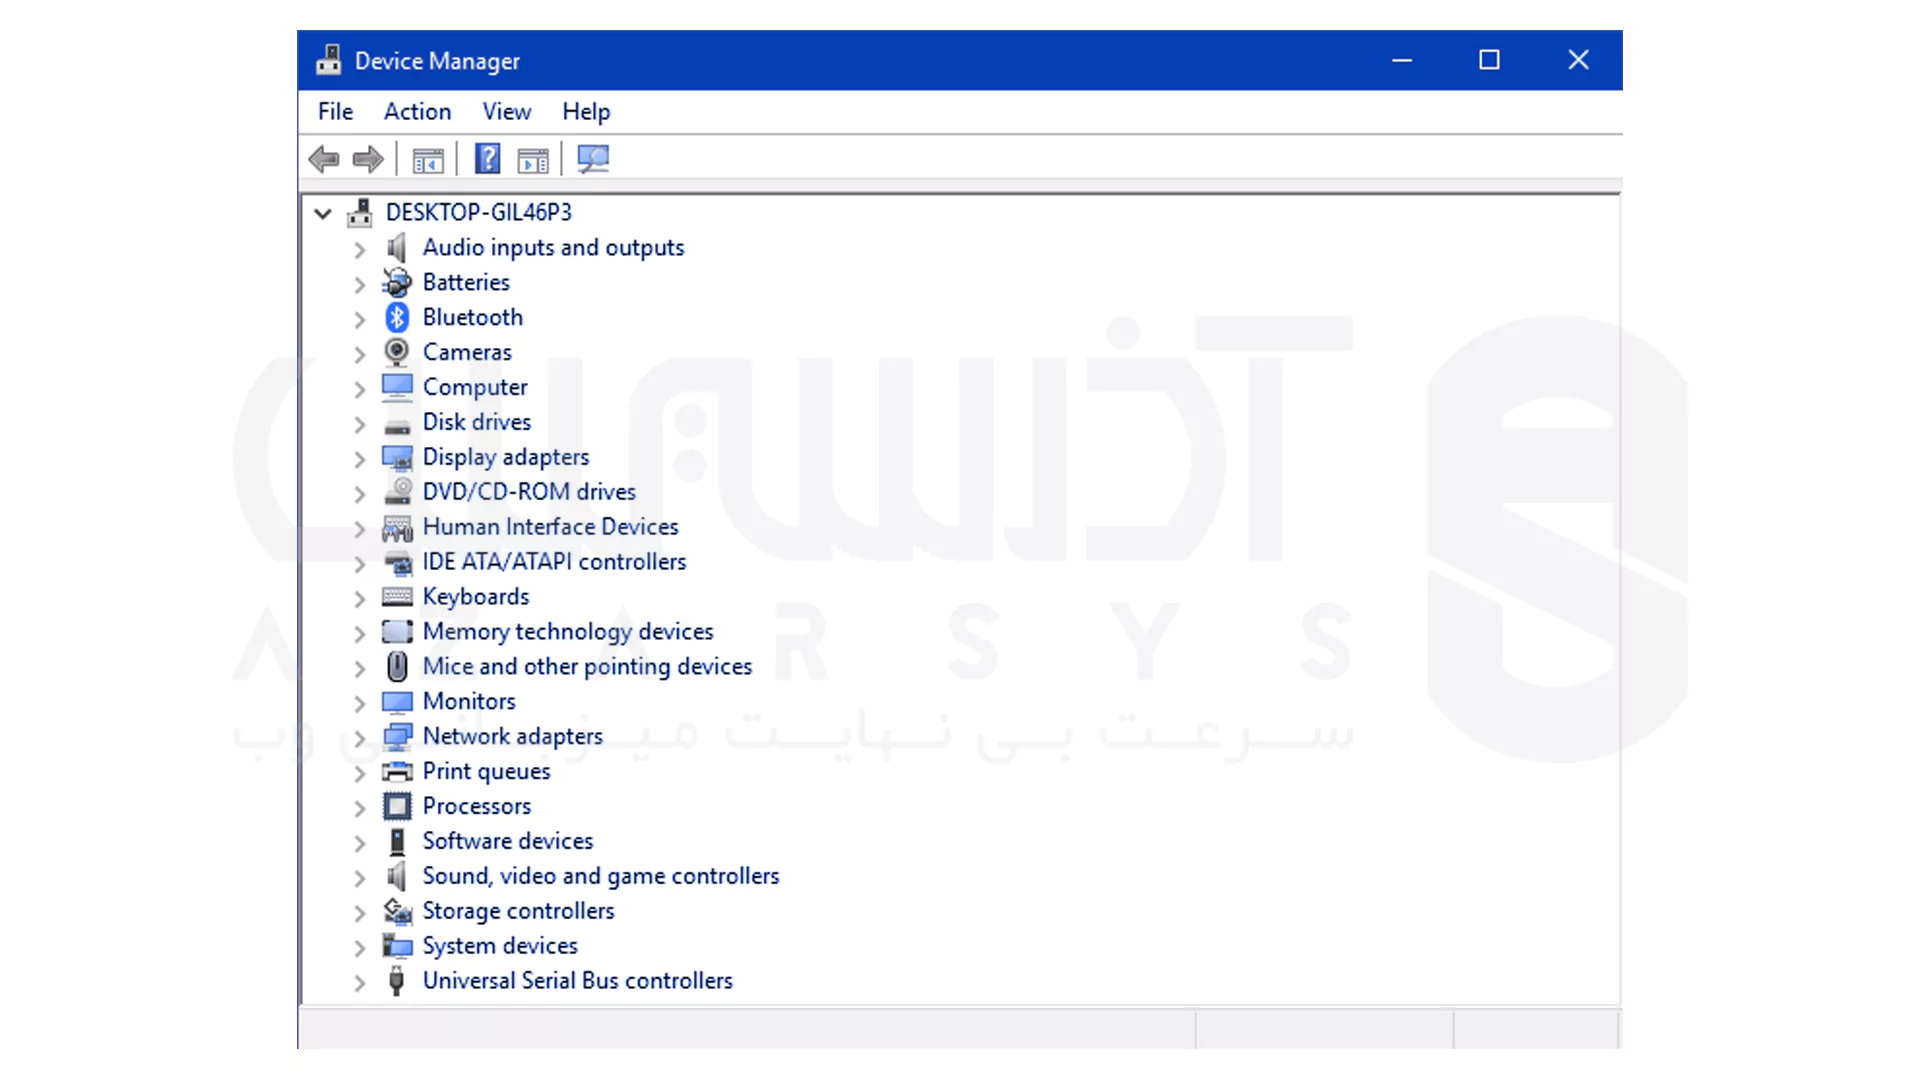Collapse the DESKTOP-GIL46P3 root node
The height and width of the screenshot is (1080, 1920).
pyautogui.click(x=322, y=213)
